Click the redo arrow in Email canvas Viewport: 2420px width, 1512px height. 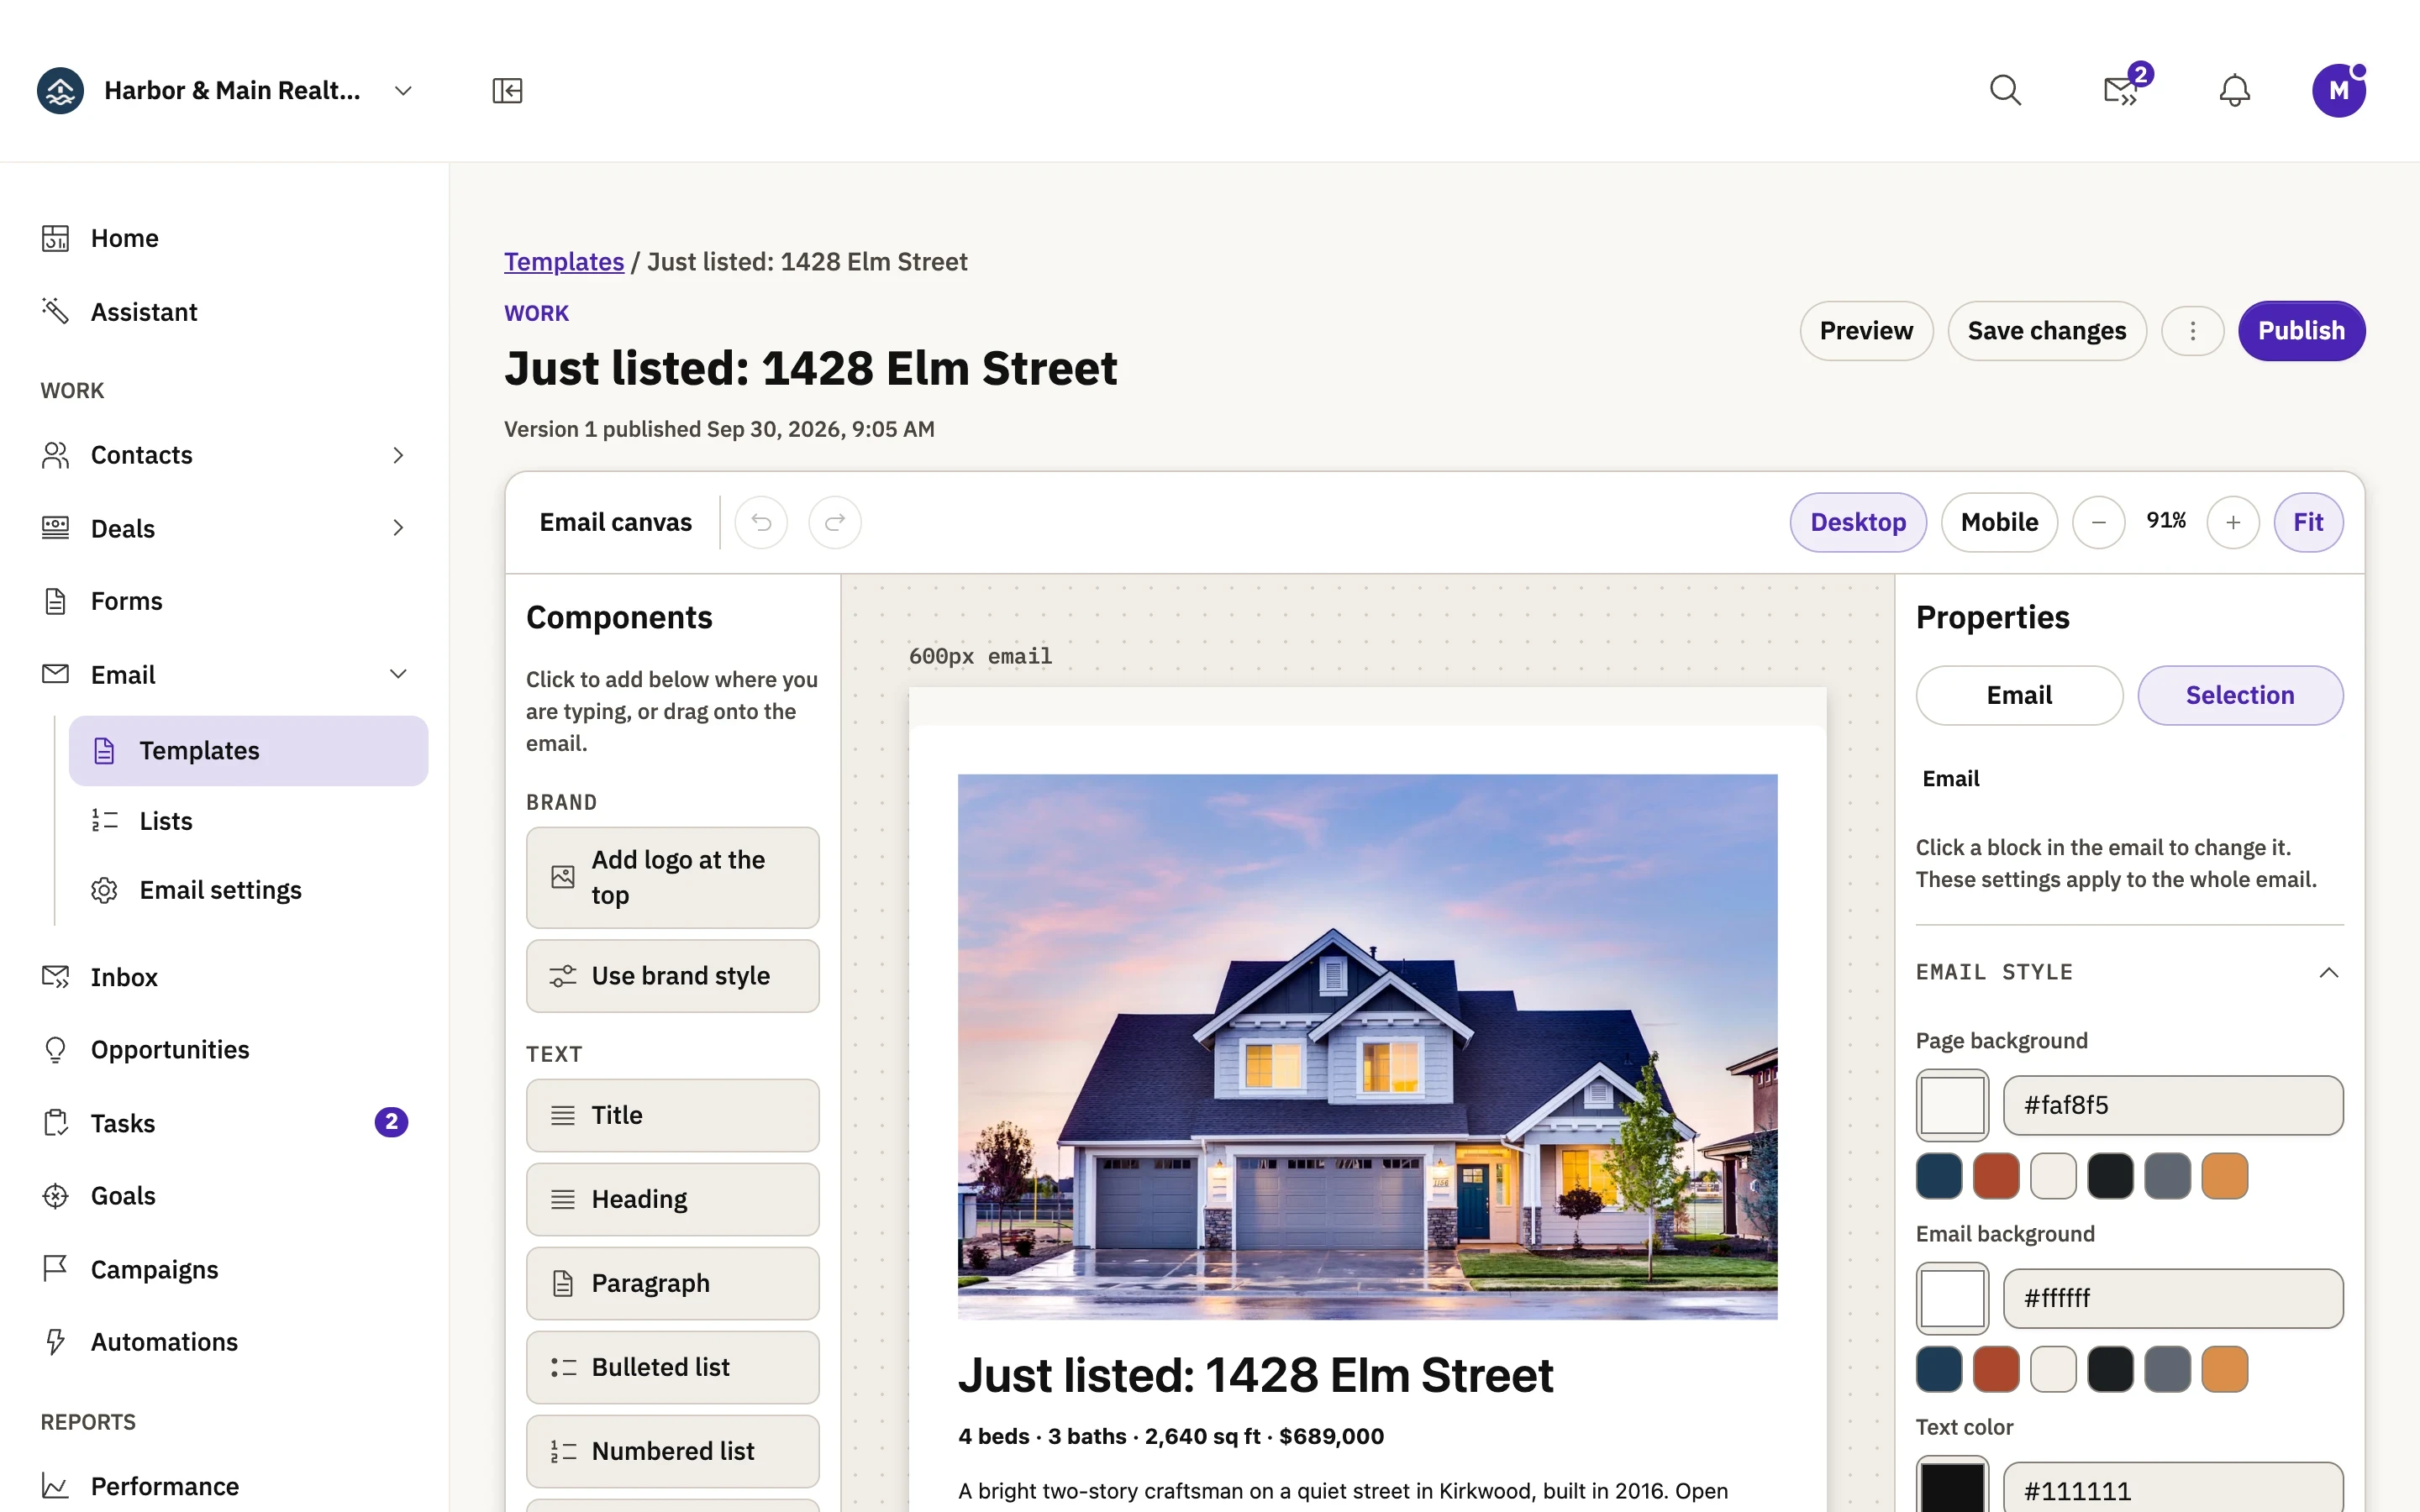tap(835, 522)
